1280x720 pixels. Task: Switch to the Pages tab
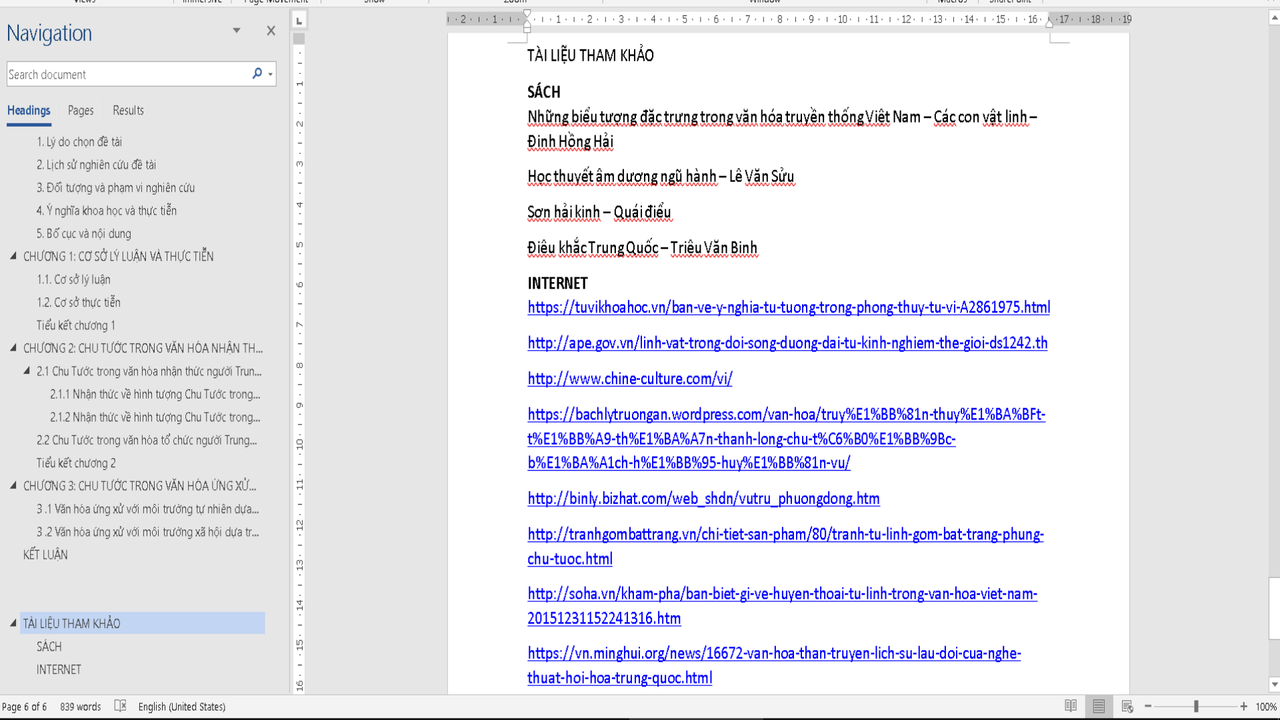click(81, 111)
